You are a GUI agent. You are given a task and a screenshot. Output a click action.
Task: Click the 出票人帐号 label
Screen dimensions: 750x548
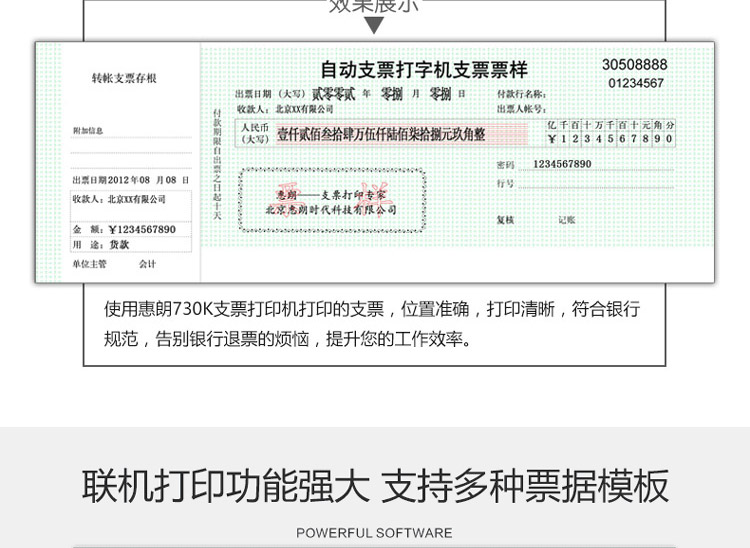pos(521,109)
